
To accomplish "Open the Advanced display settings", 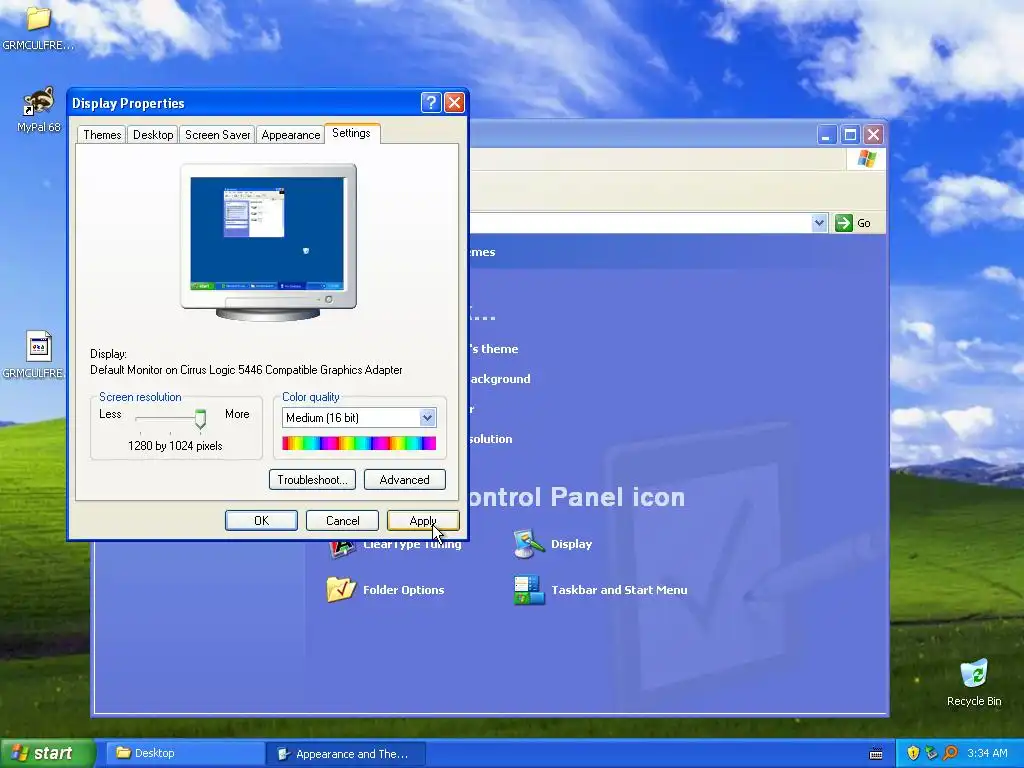I will point(404,479).
